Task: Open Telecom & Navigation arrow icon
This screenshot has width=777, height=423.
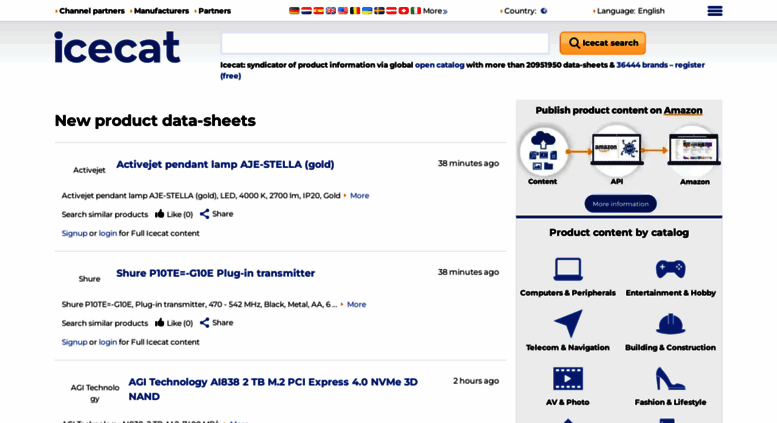Action: click(x=568, y=323)
